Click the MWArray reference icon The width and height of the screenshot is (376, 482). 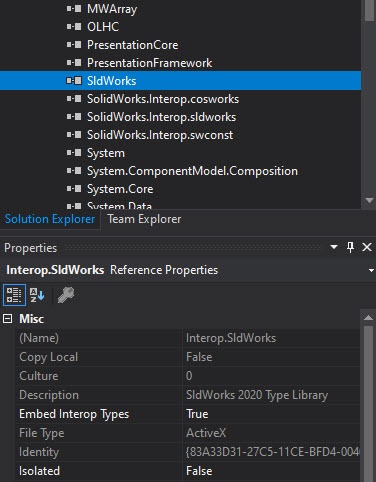pos(74,9)
